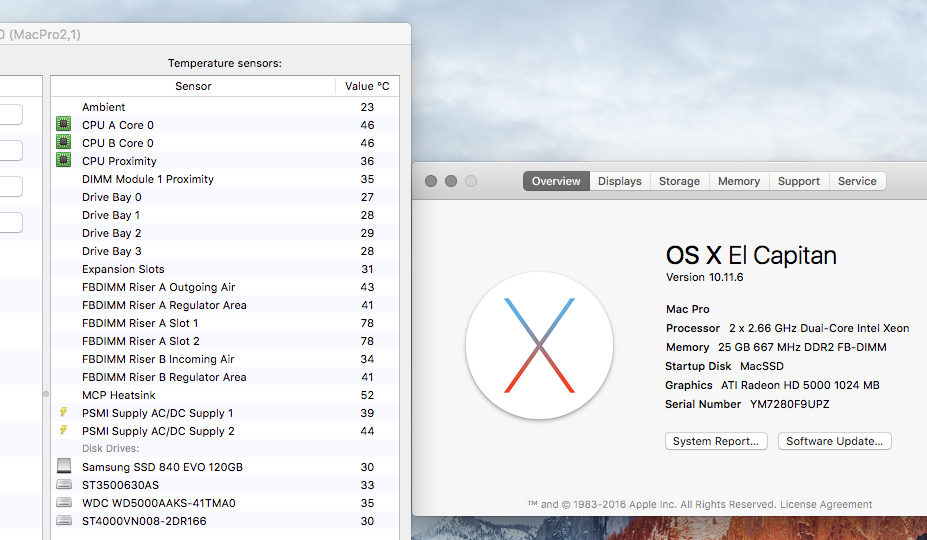This screenshot has height=540, width=927.
Task: Click the Software Update button
Action: [x=834, y=441]
